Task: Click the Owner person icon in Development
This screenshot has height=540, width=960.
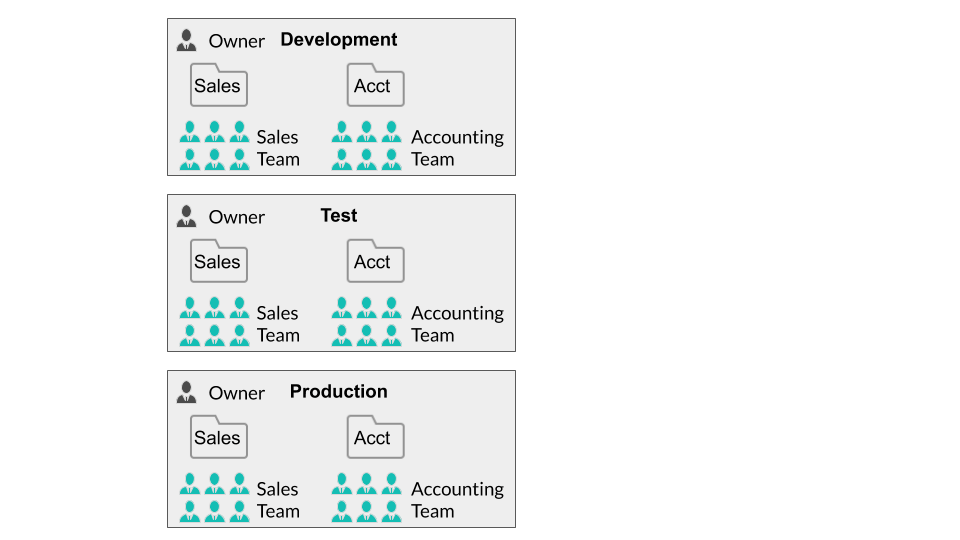Action: (x=186, y=40)
